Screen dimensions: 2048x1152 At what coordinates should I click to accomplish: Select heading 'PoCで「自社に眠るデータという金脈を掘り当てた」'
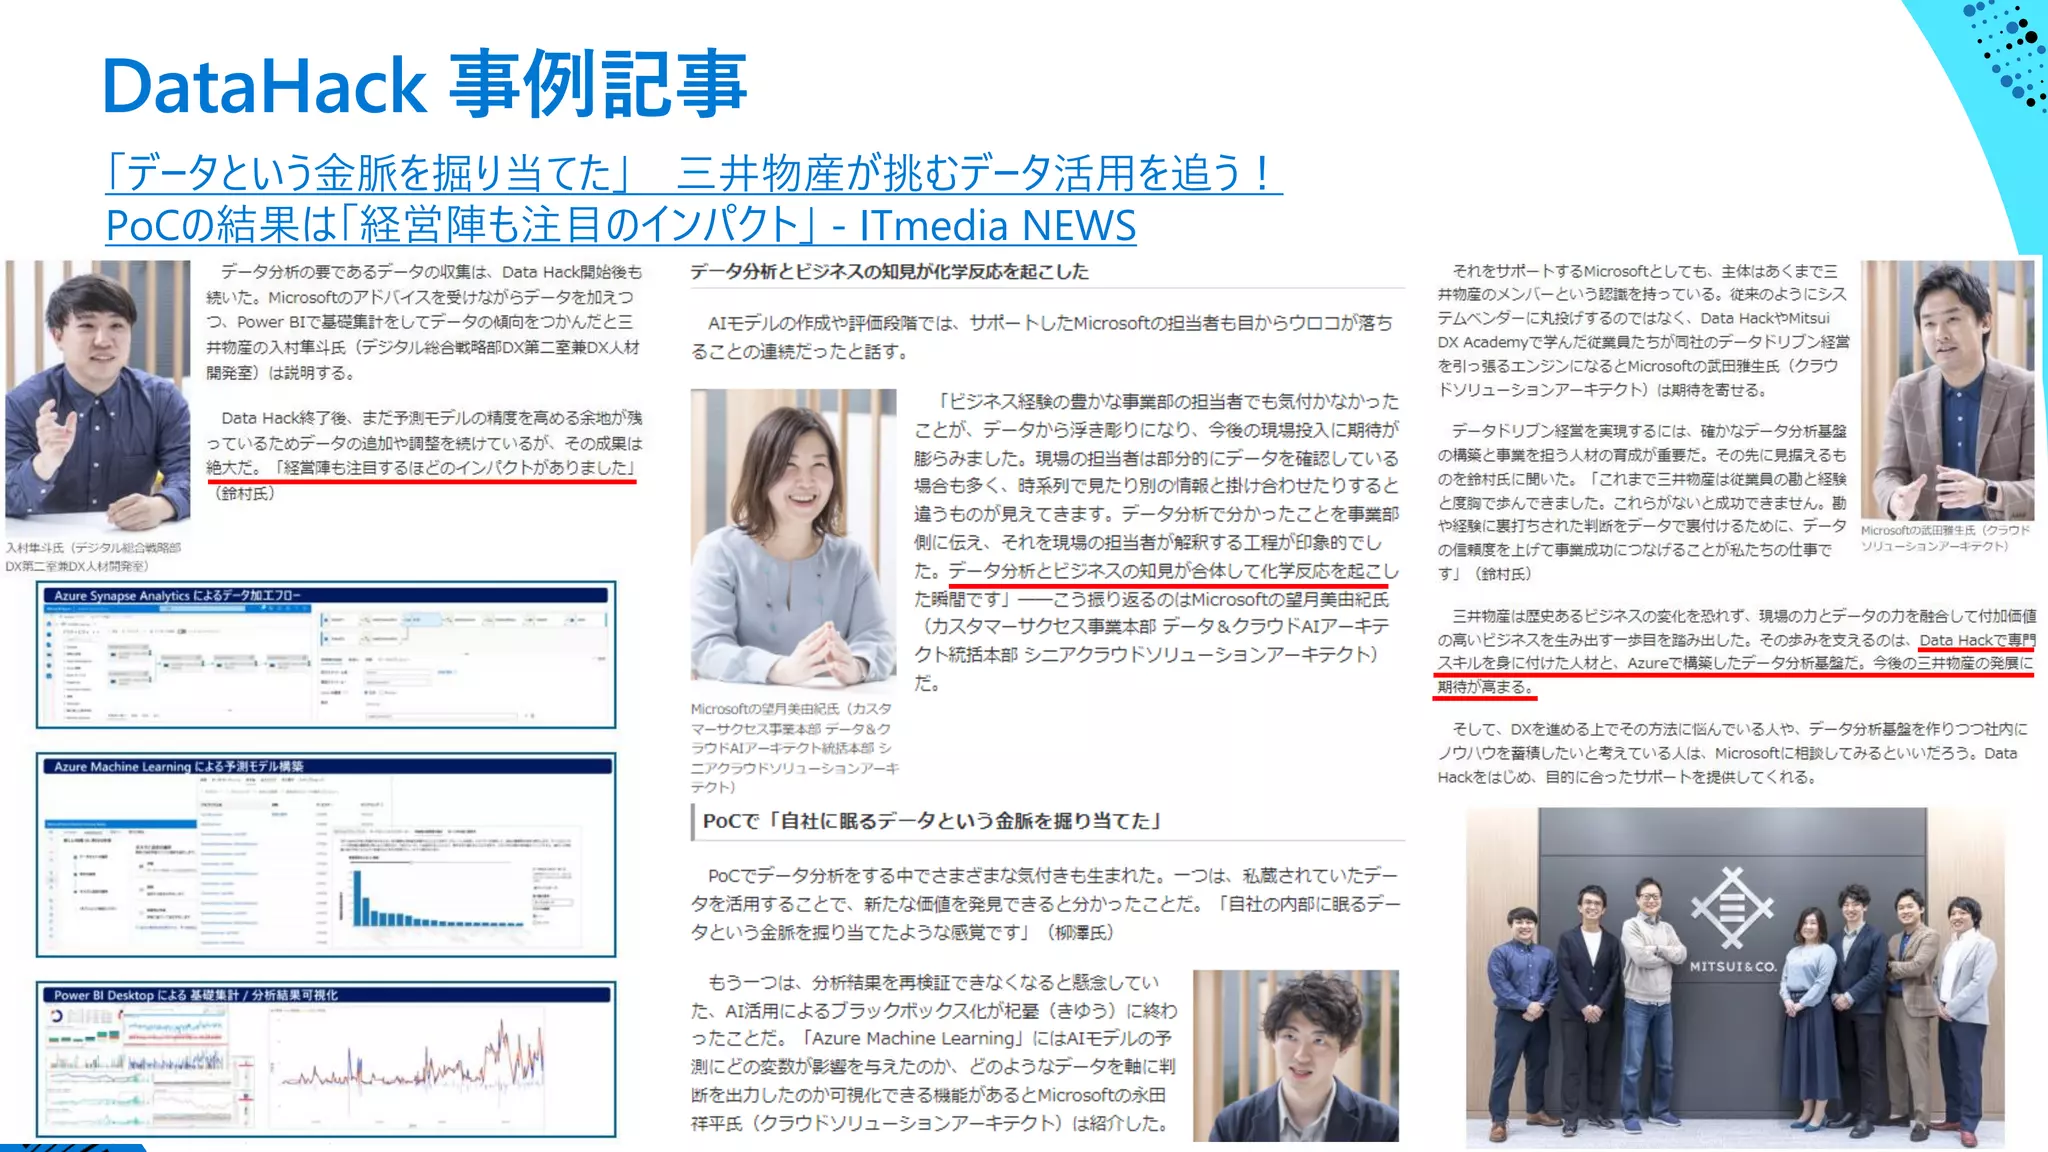932,821
